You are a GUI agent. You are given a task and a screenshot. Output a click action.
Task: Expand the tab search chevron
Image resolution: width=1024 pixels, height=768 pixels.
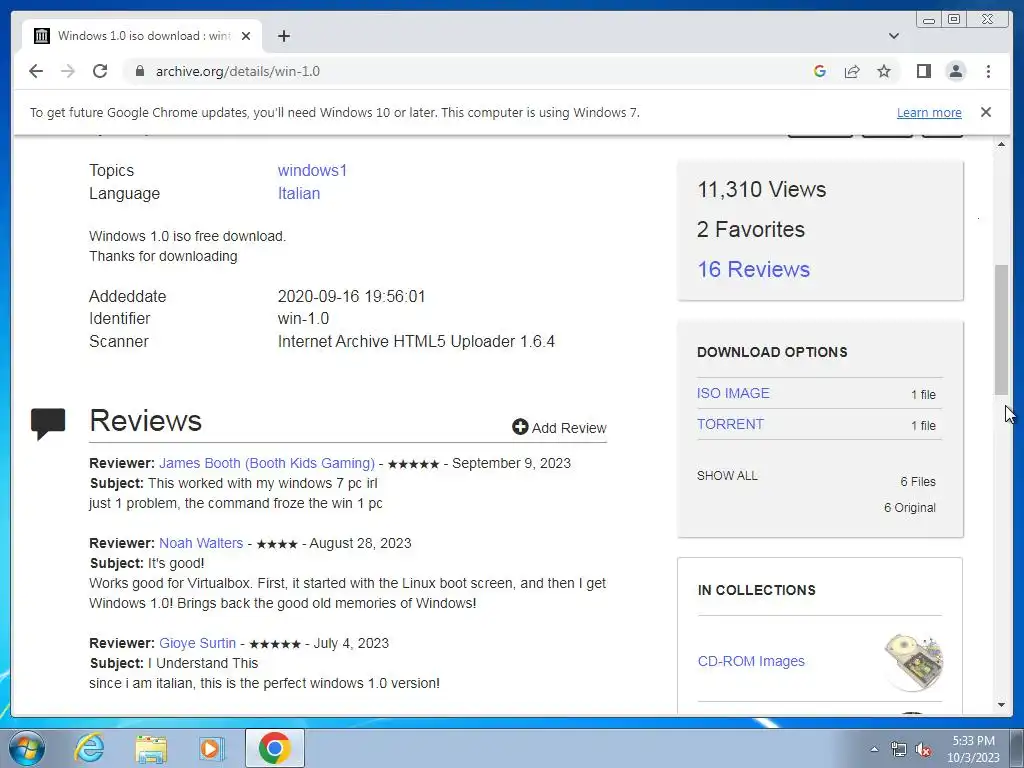tap(894, 36)
